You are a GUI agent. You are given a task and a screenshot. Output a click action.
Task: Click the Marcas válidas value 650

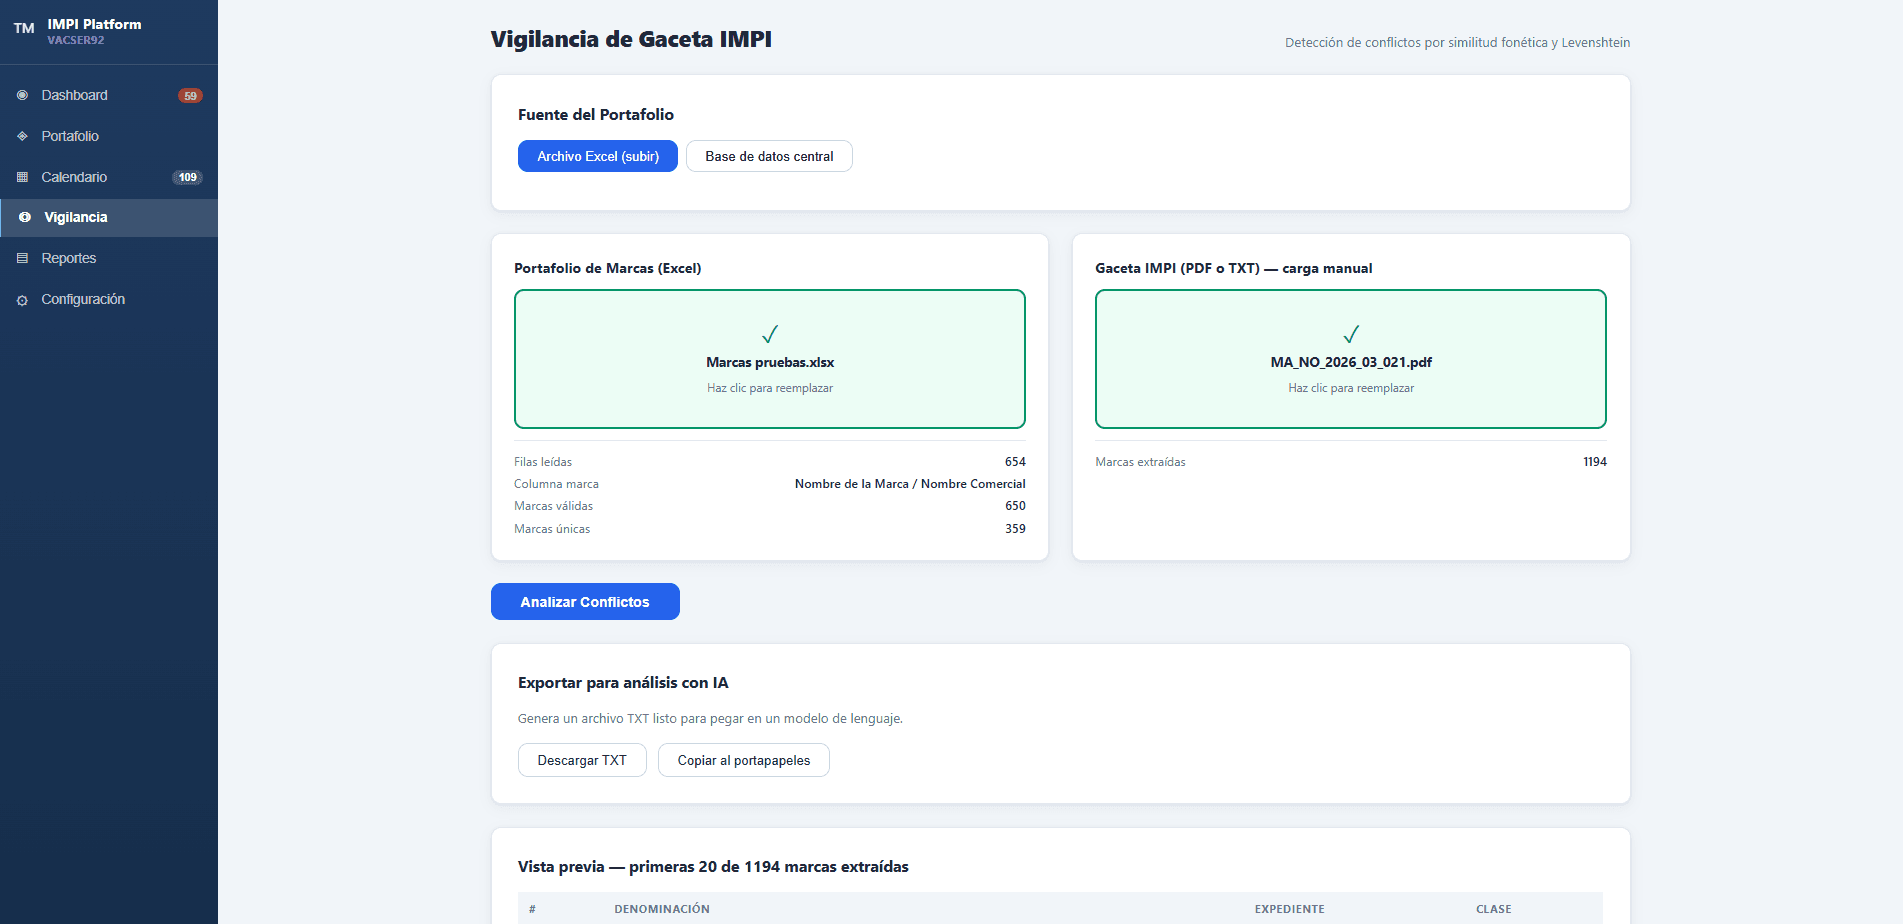pos(1015,506)
